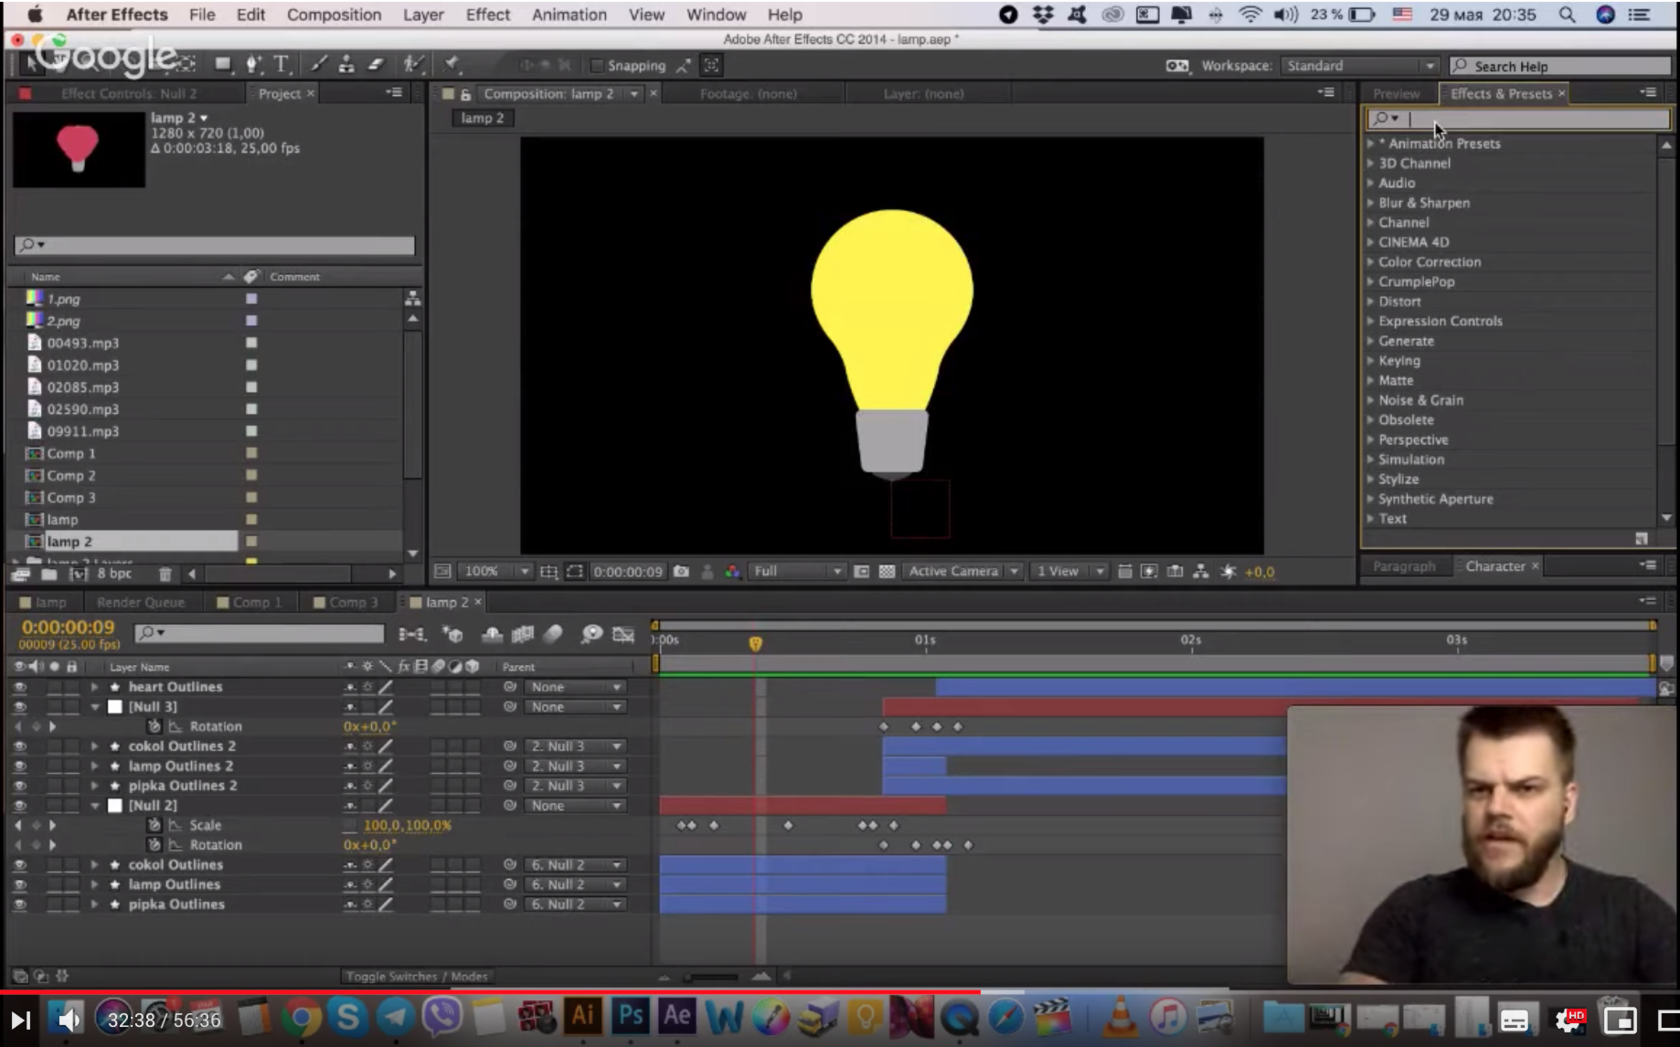Viewport: 1680px width, 1047px height.
Task: Enable the Snapping checkbox
Action: (x=597, y=66)
